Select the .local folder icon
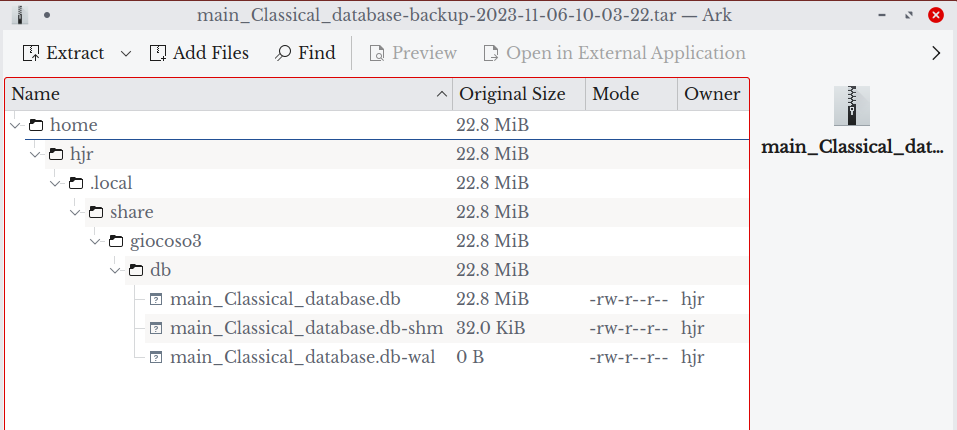 coord(76,183)
